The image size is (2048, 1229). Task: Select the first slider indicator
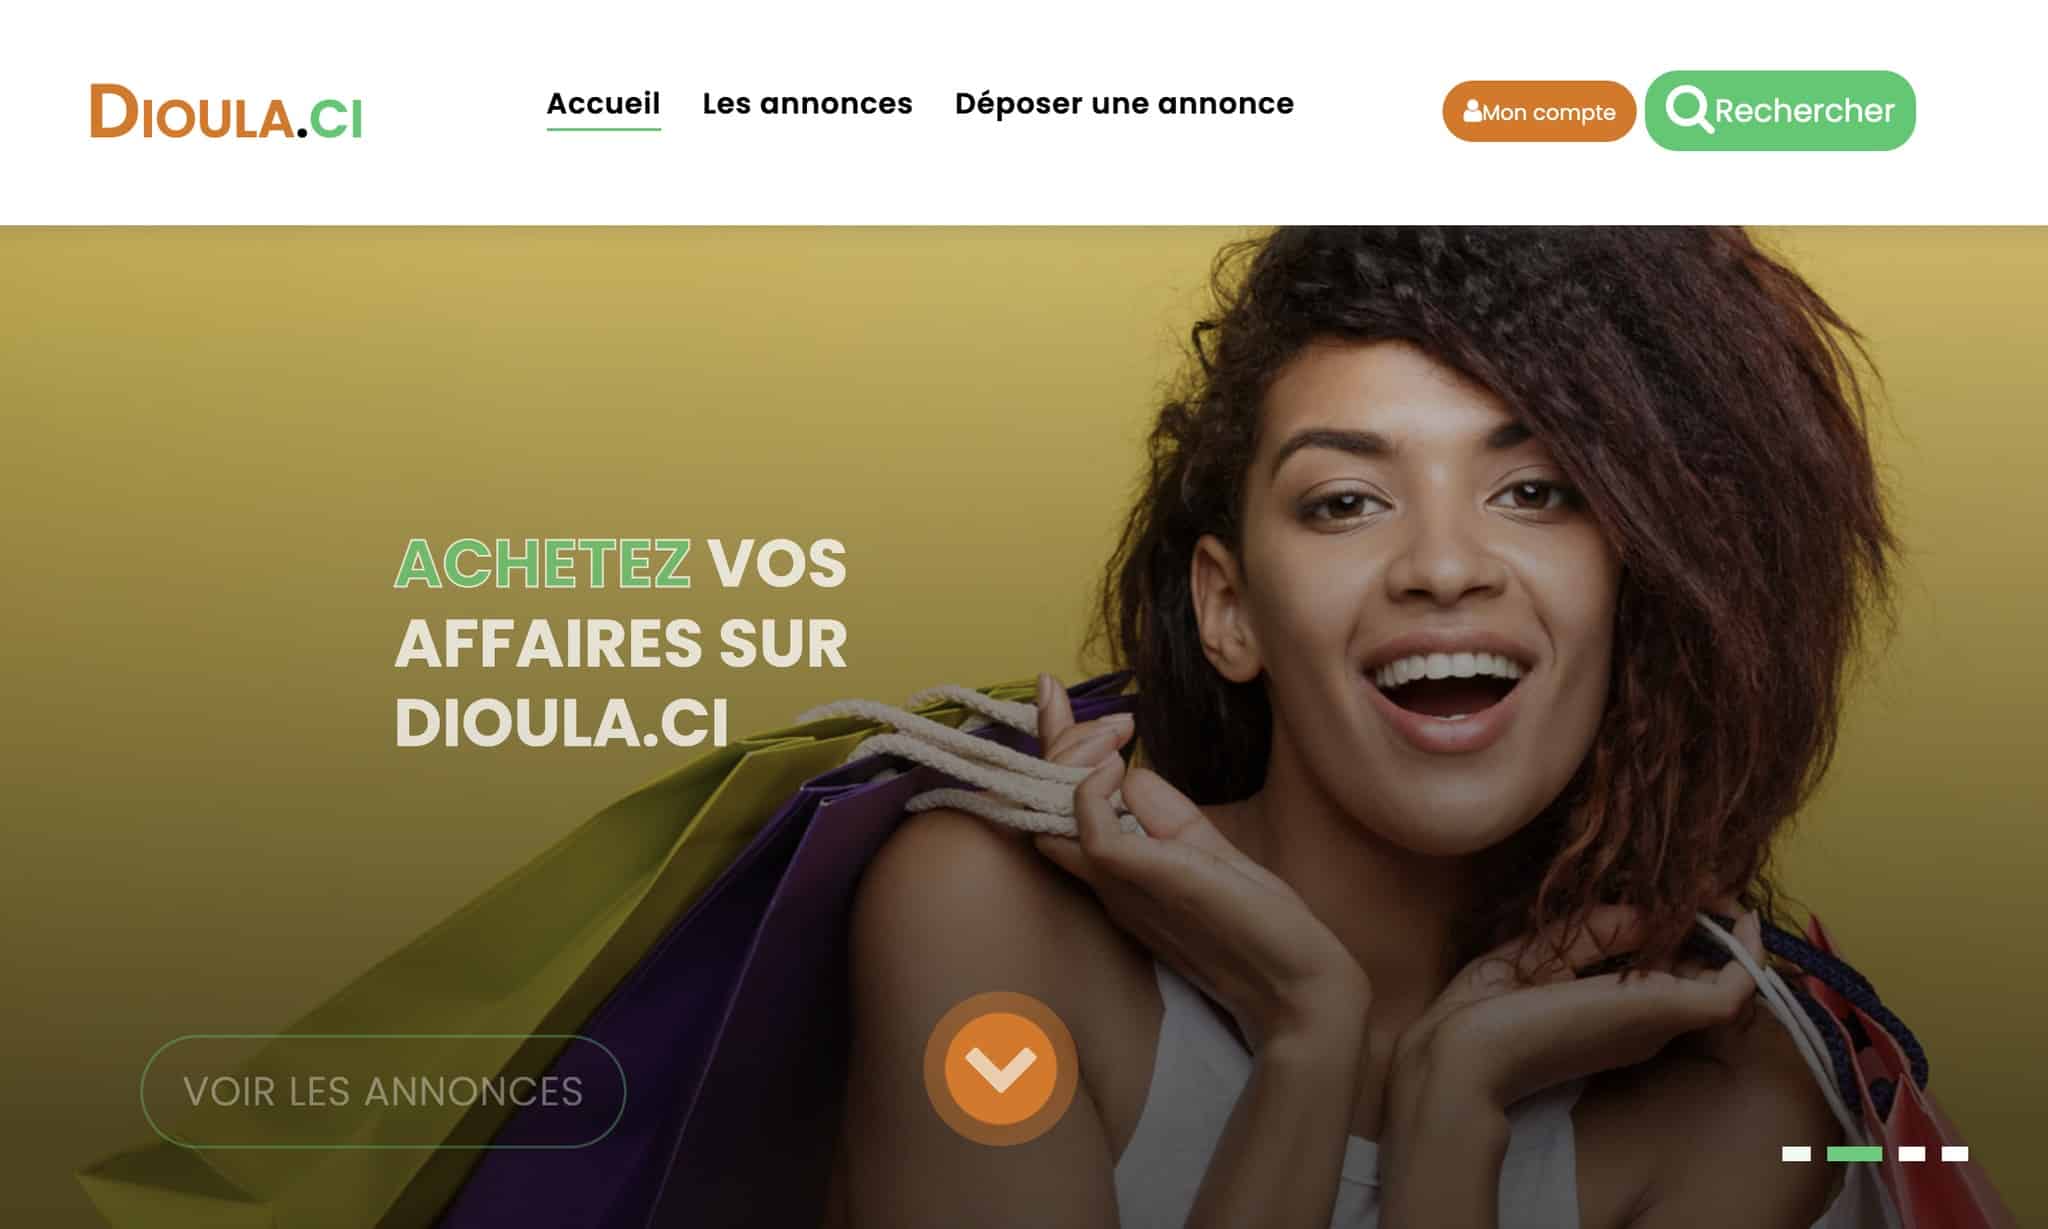(x=1796, y=1154)
